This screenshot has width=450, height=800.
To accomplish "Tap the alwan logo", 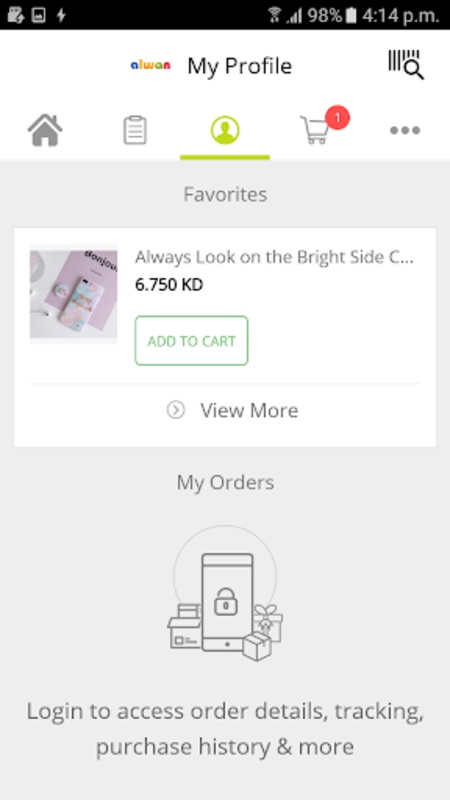I will (x=150, y=65).
